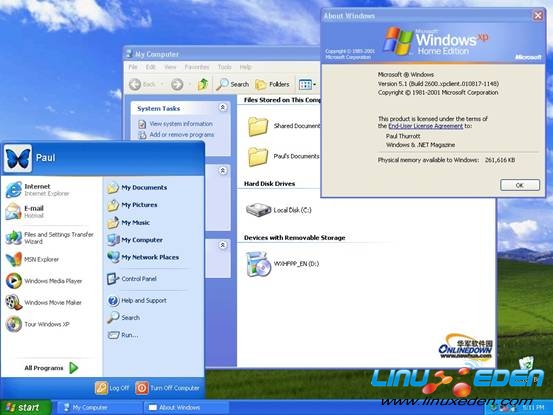Screen dimensions: 553x415
Task: Start Tour Windows XP
Action: pos(38,324)
